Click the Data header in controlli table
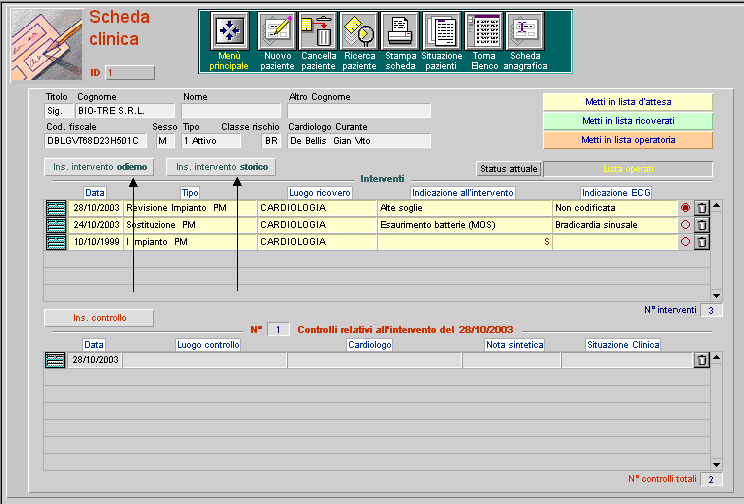Screen dimensions: 744x504 pos(93,345)
